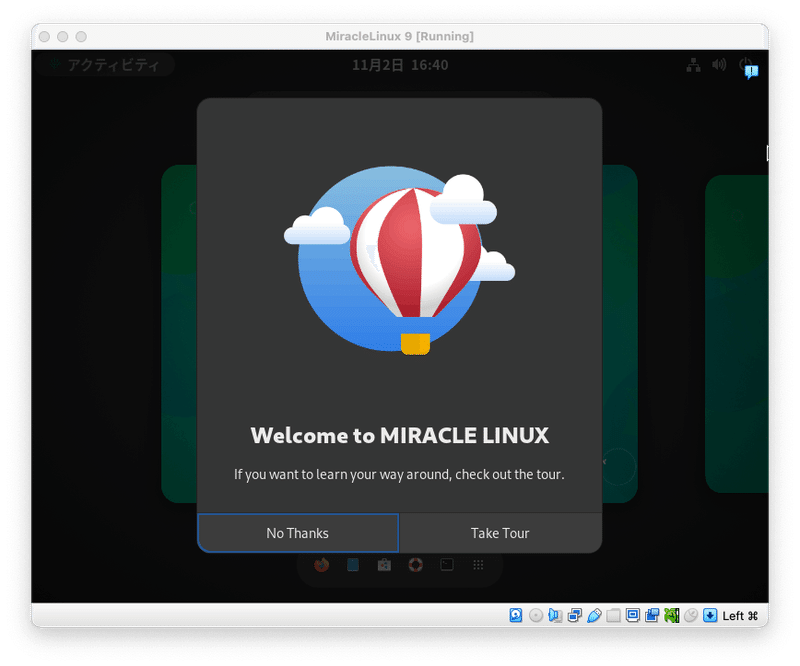
Task: Click VirtualBox recording status icon
Action: click(x=652, y=615)
